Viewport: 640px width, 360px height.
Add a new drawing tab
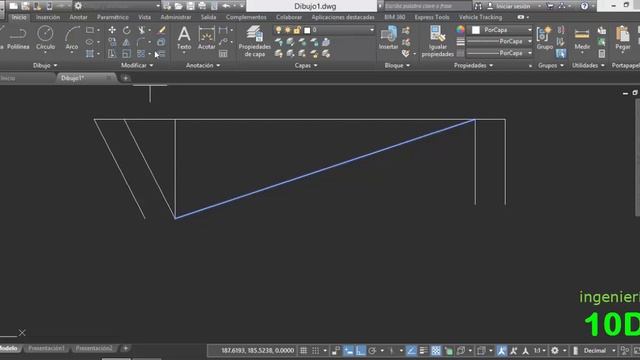pos(126,78)
